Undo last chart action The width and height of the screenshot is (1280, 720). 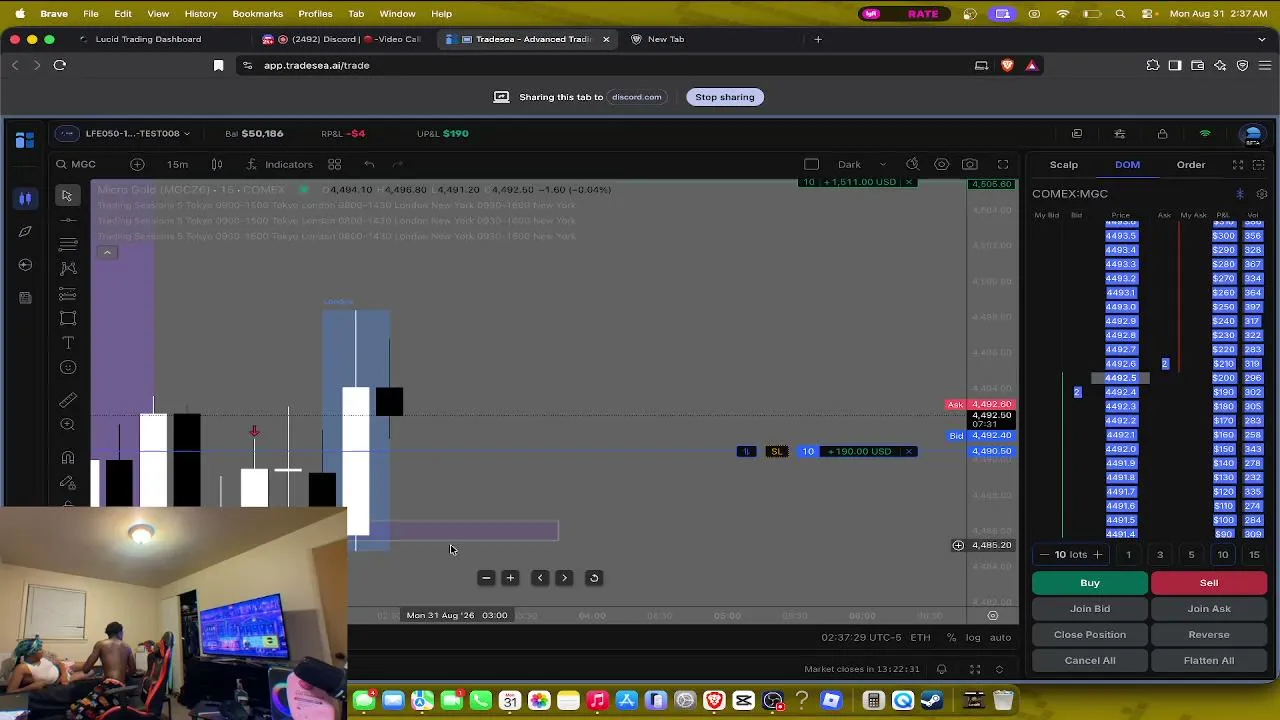[x=369, y=164]
